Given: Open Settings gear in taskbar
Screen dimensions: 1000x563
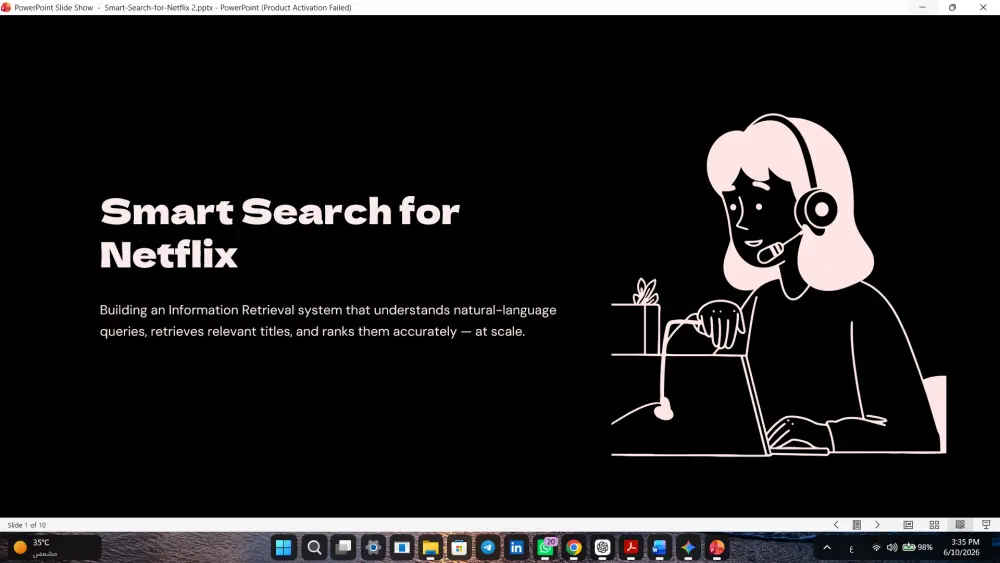Looking at the screenshot, I should [373, 548].
